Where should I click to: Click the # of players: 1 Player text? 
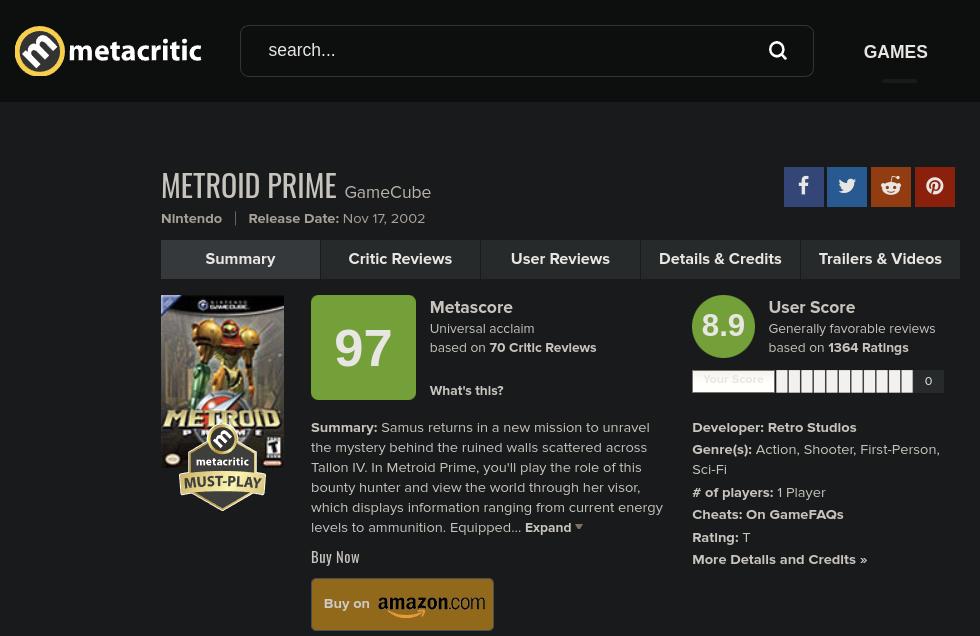(x=759, y=493)
